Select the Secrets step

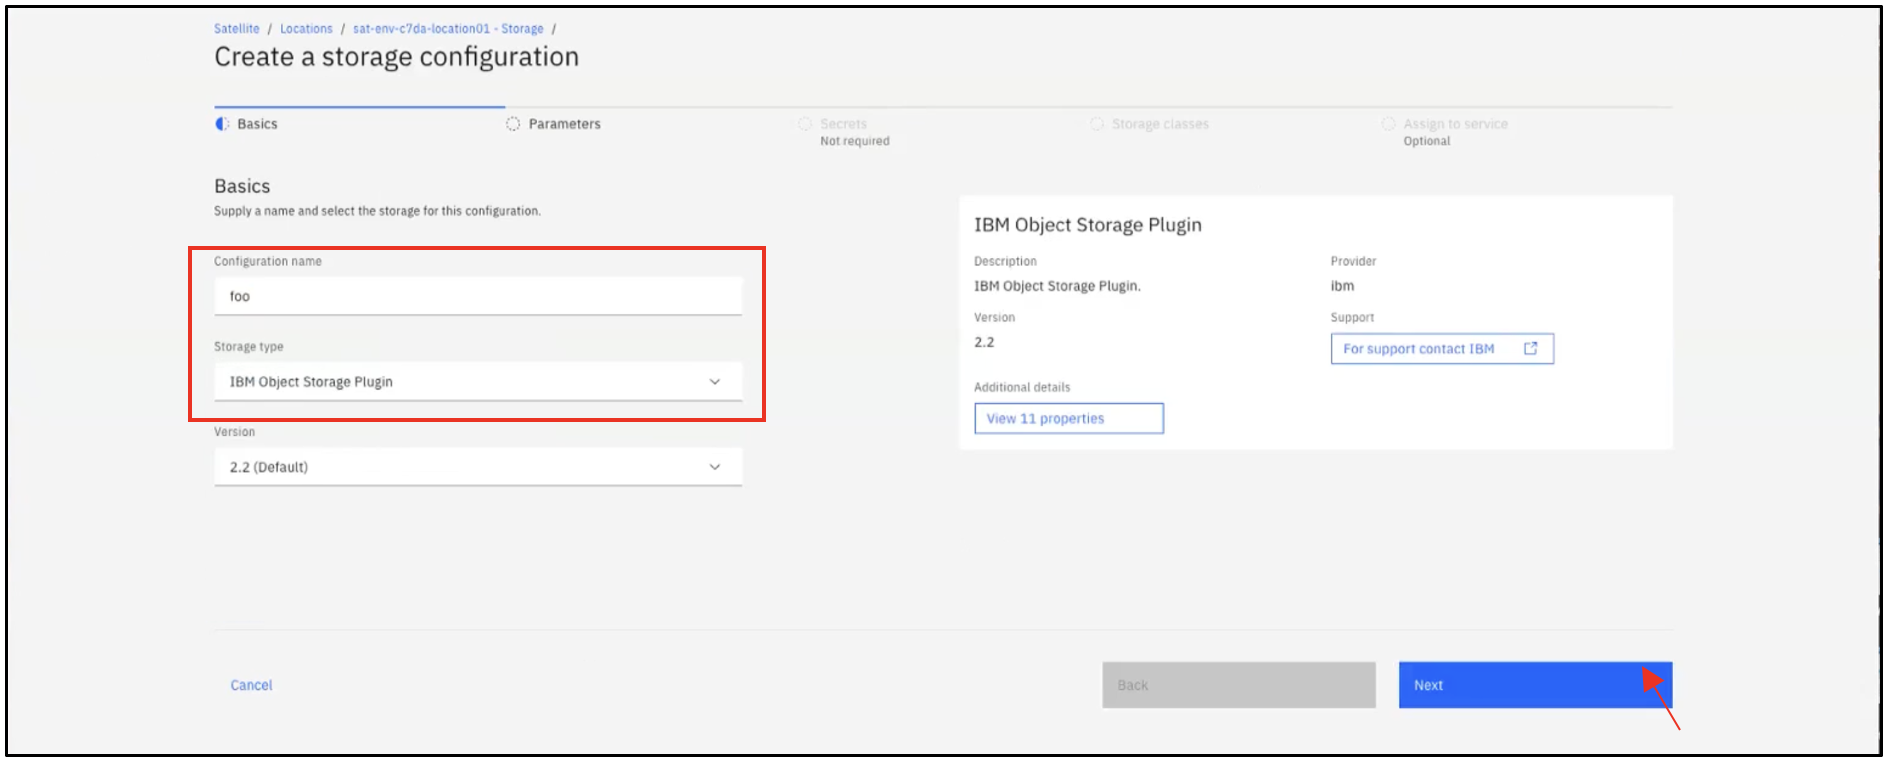[843, 124]
